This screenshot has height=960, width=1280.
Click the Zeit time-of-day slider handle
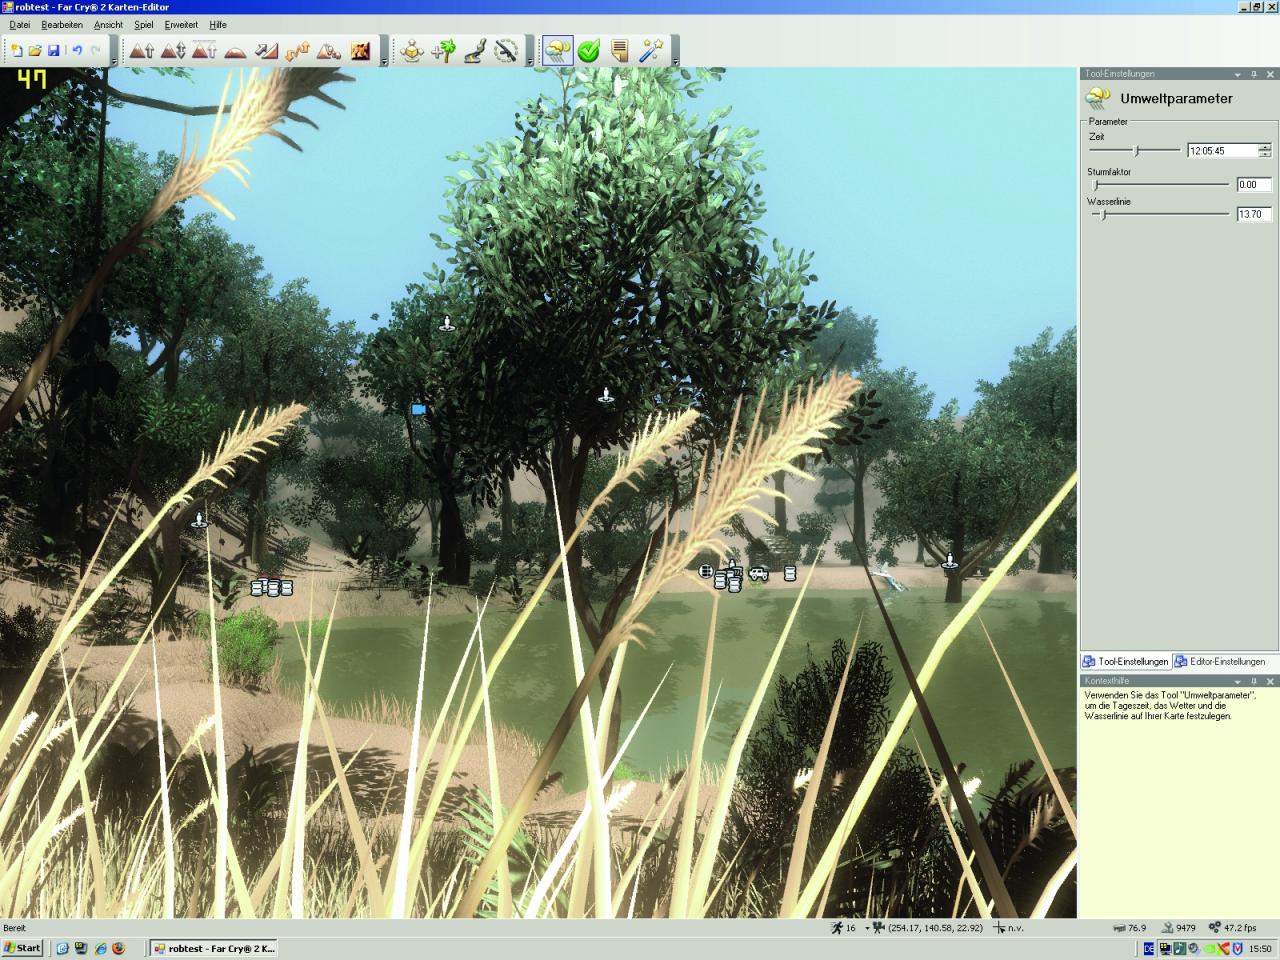1136,151
